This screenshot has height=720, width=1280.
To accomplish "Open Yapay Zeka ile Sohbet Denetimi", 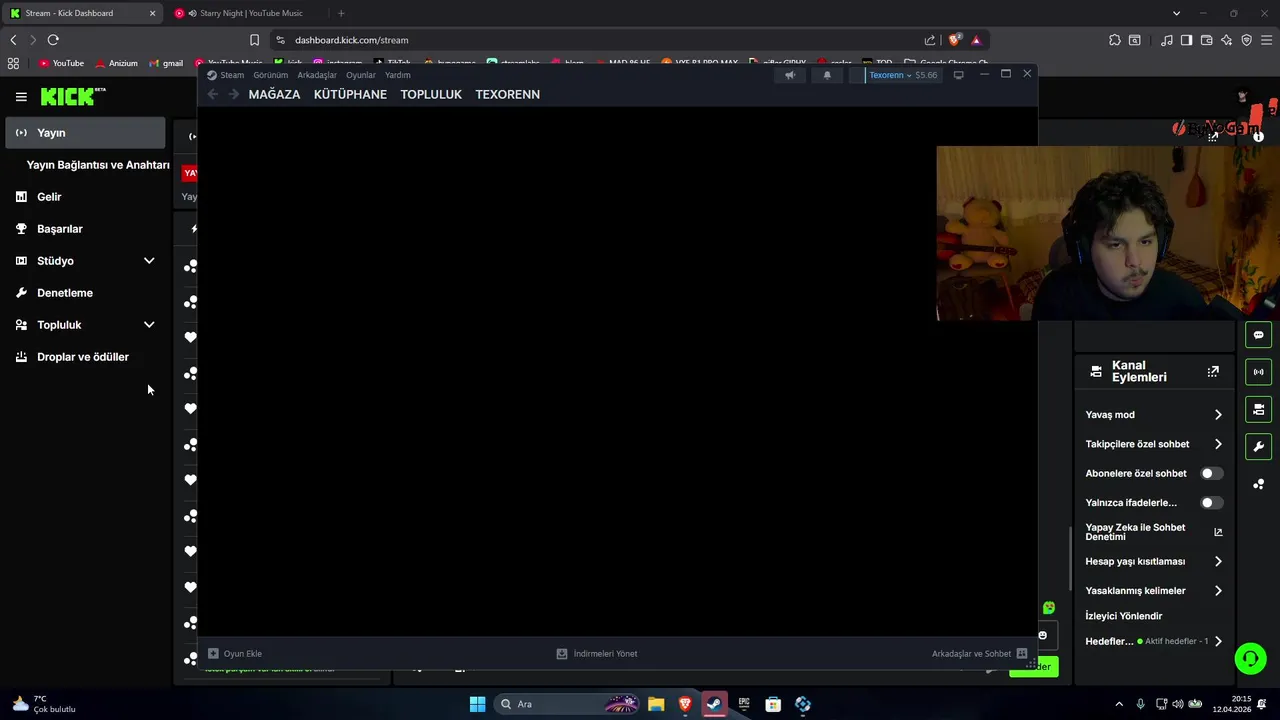I will point(1153,532).
